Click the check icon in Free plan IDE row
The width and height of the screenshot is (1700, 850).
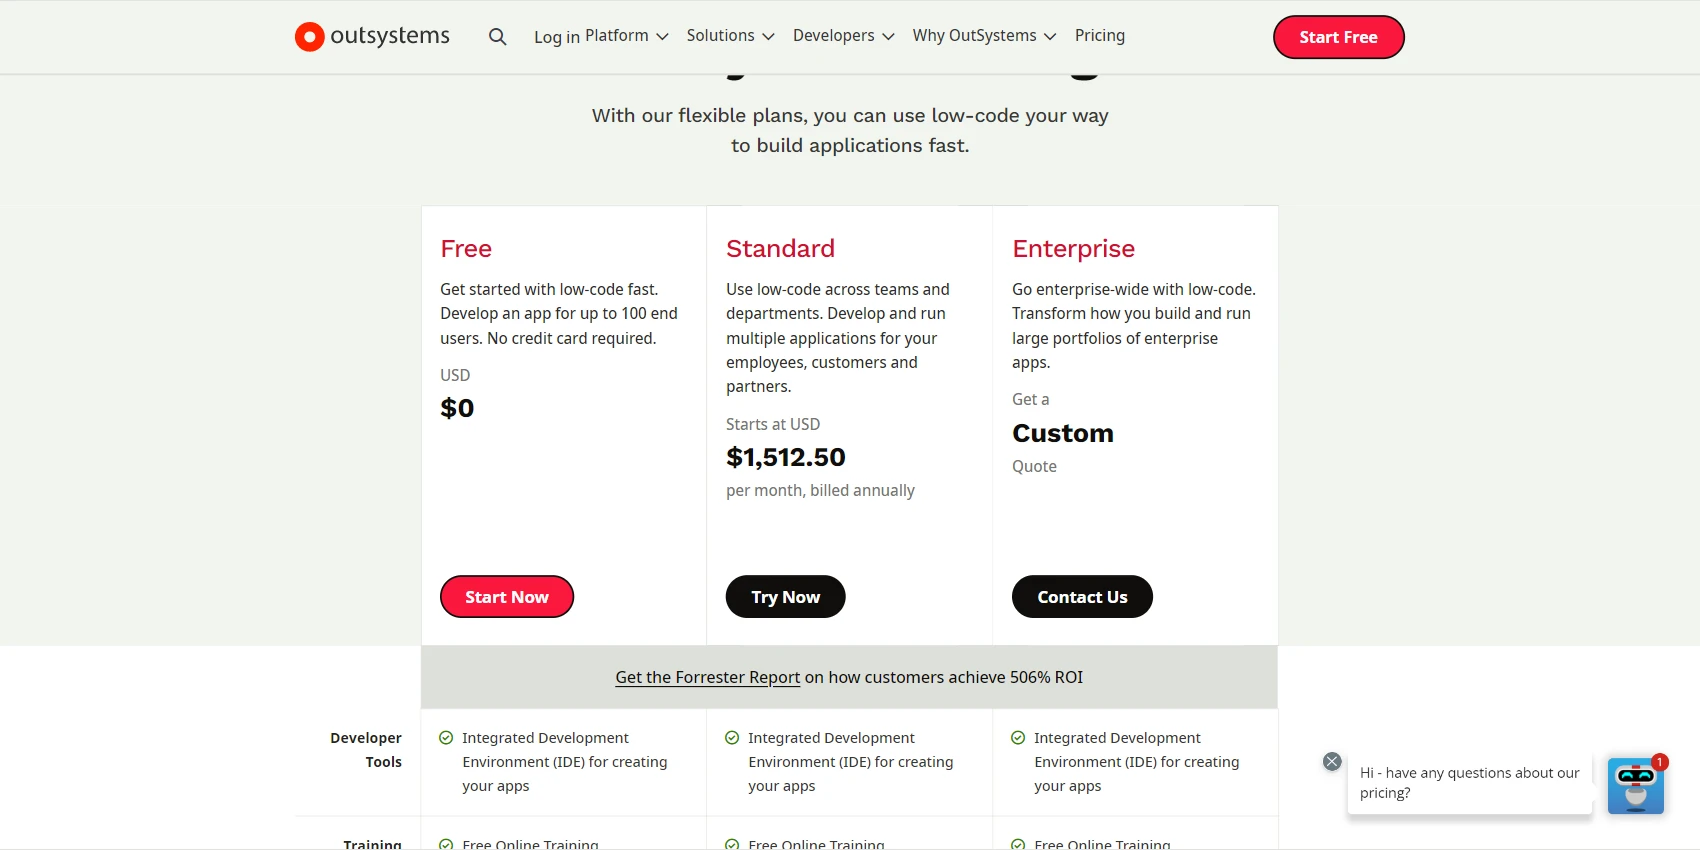446,738
